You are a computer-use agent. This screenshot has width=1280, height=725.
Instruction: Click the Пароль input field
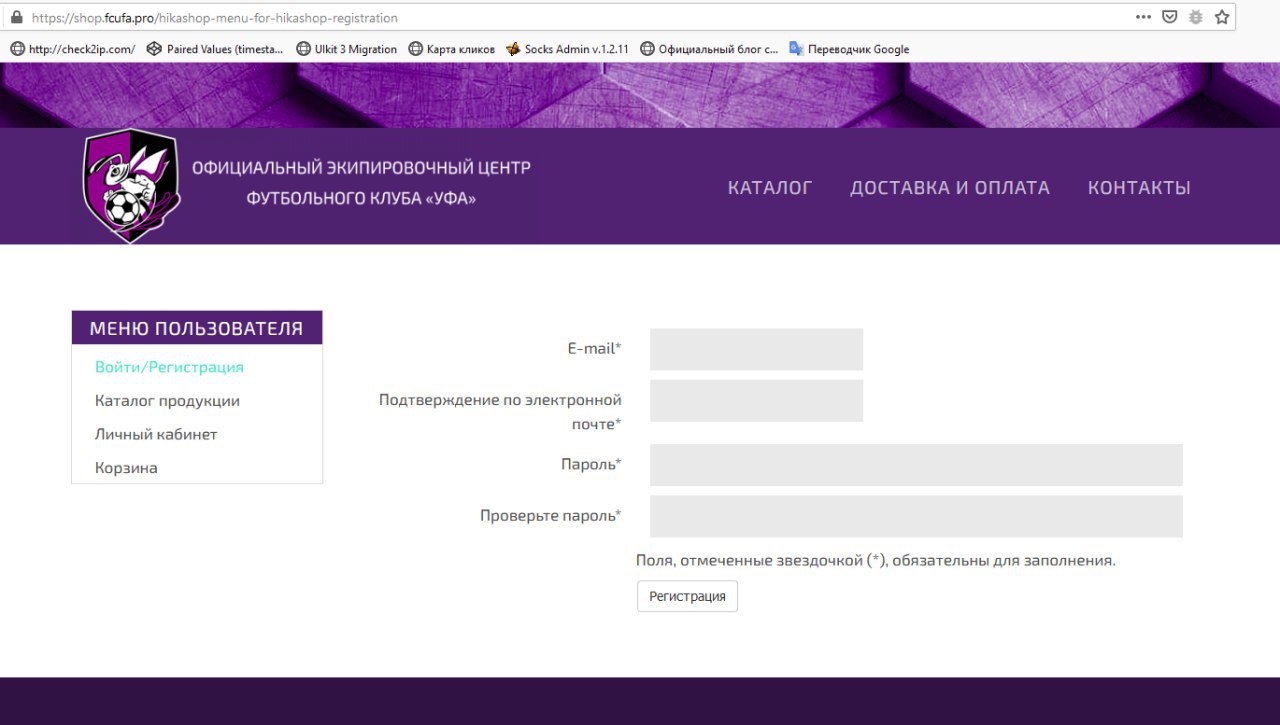pyautogui.click(x=916, y=465)
